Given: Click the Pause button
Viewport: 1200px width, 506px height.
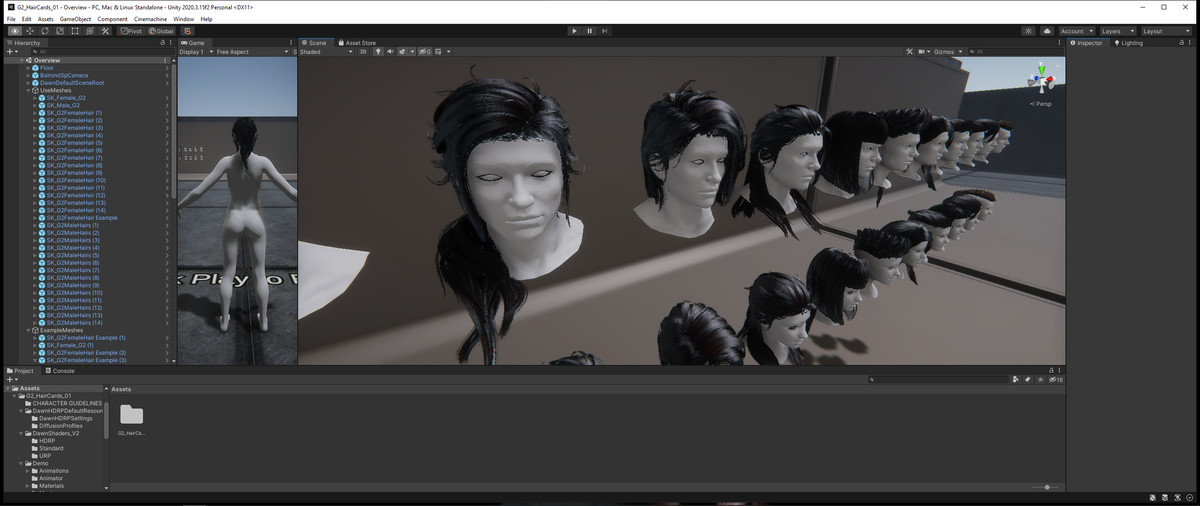Looking at the screenshot, I should pyautogui.click(x=590, y=31).
